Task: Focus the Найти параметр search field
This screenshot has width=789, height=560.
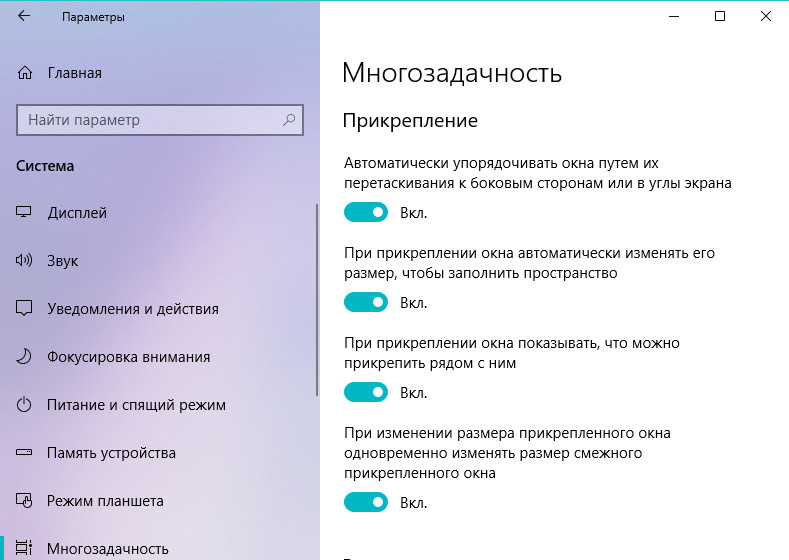Action: pyautogui.click(x=160, y=120)
